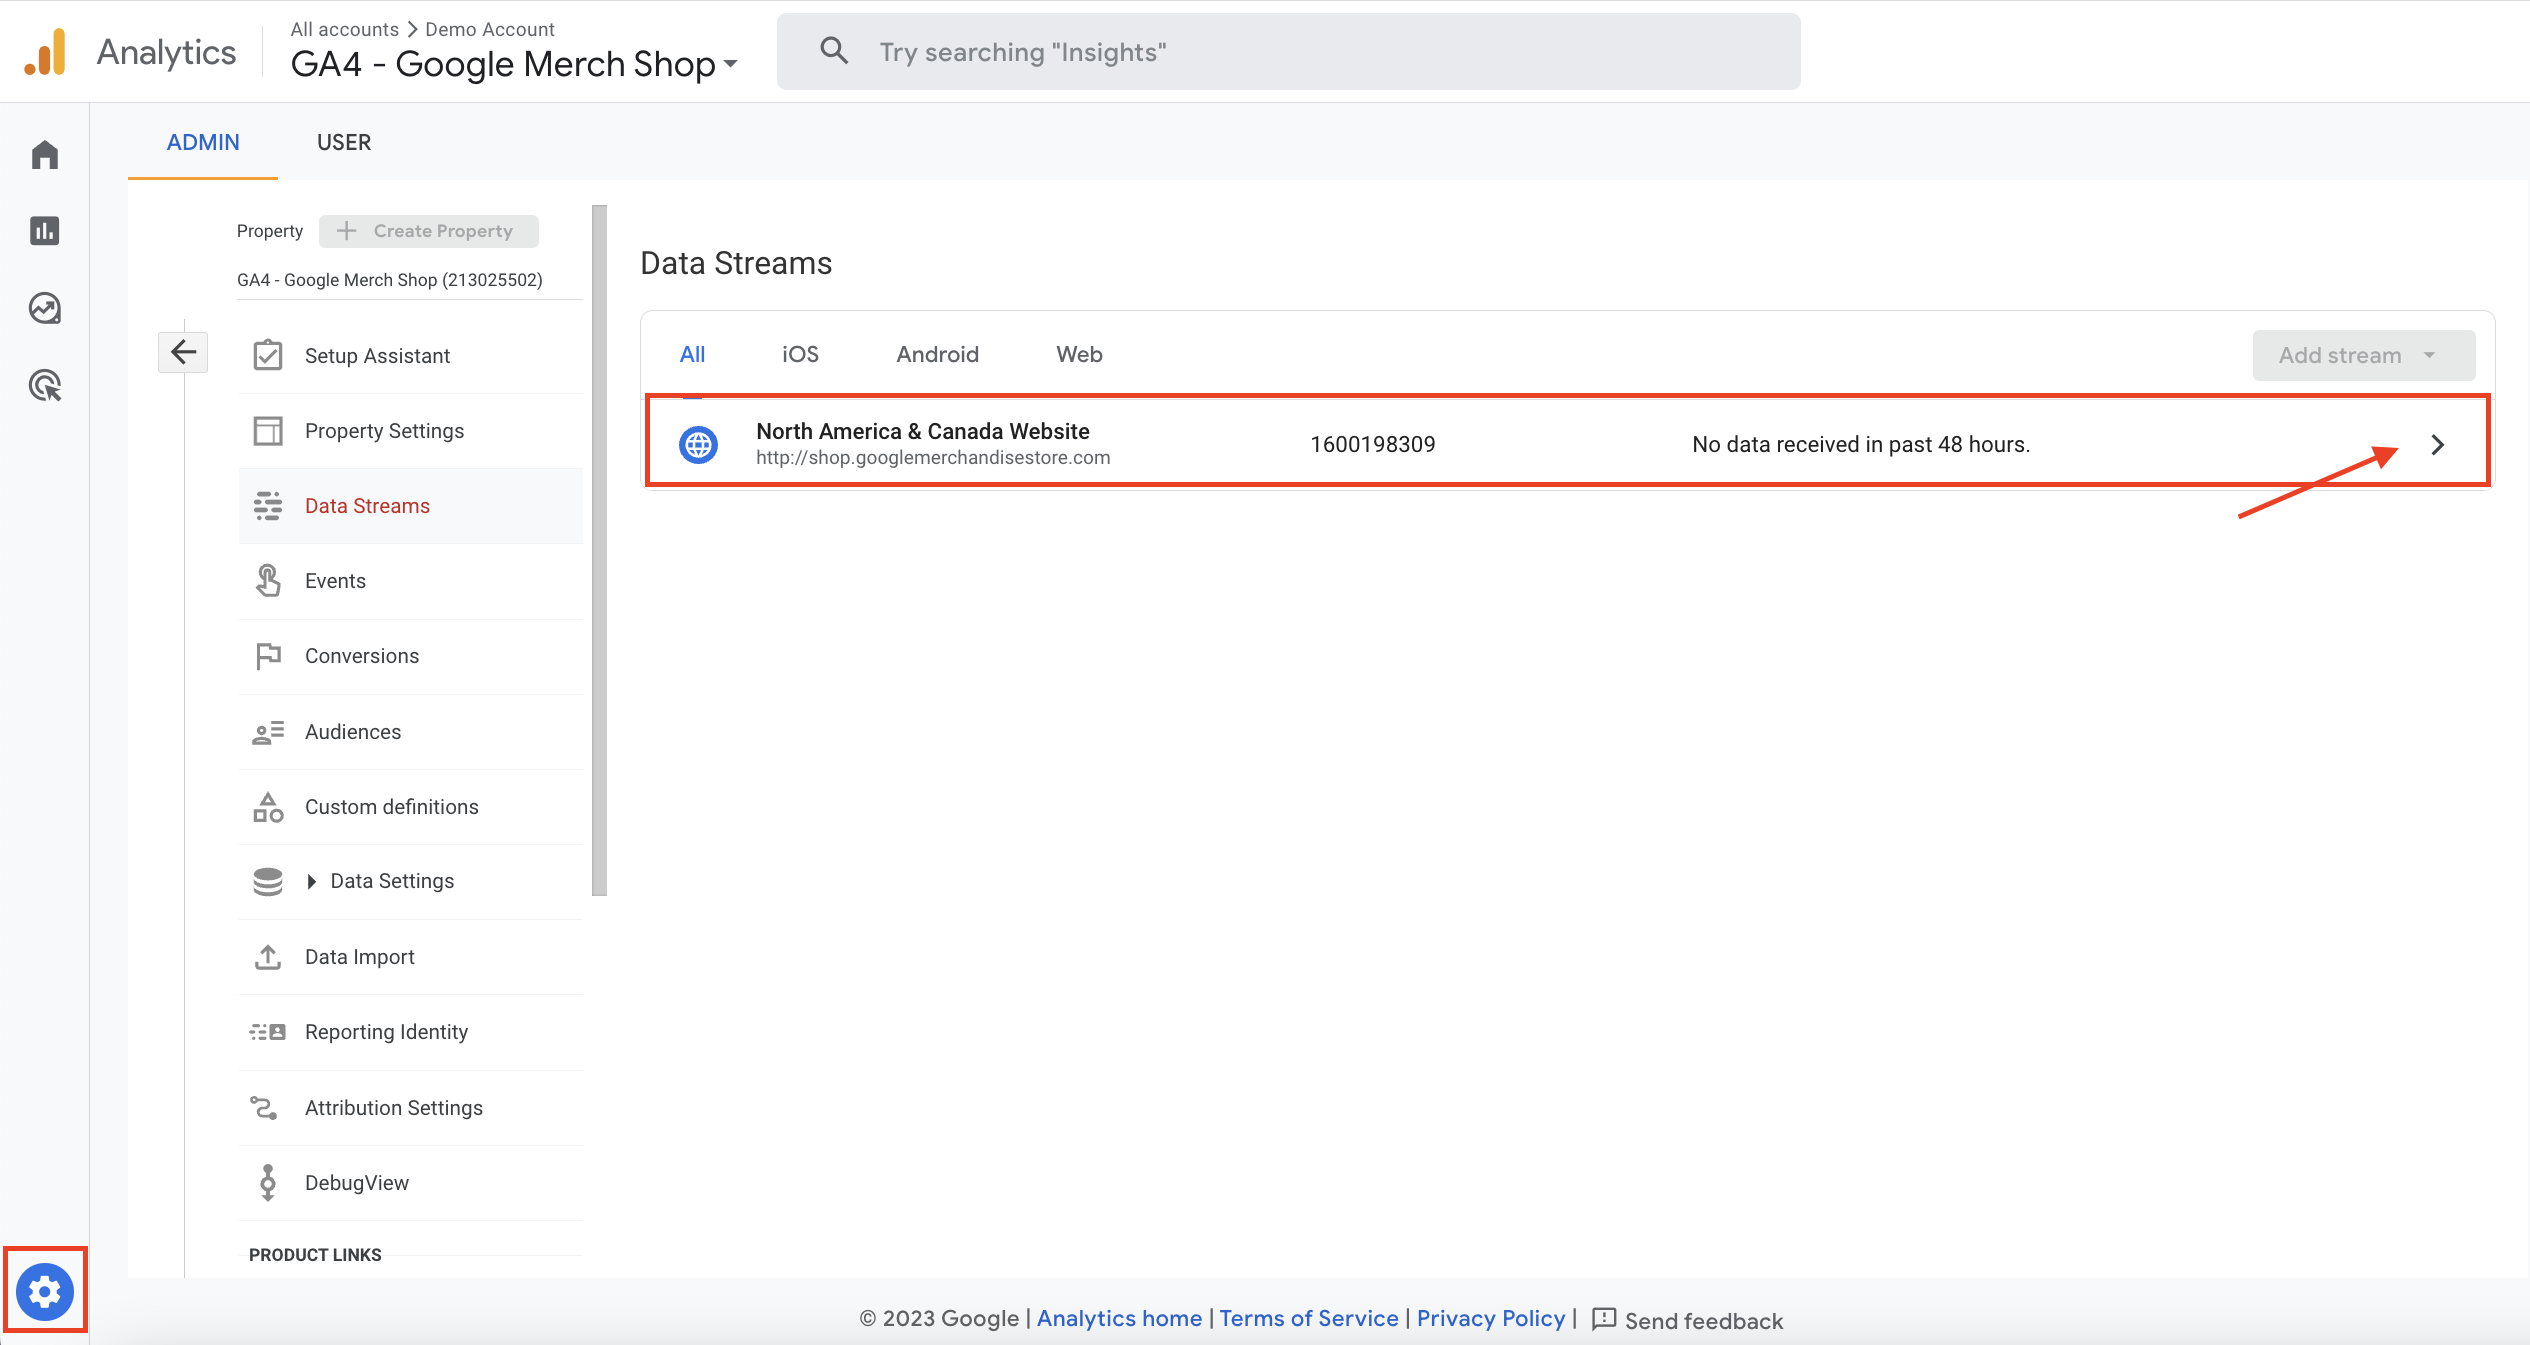The height and width of the screenshot is (1345, 2530).
Task: Click the property column scrollbar
Action: click(599, 550)
